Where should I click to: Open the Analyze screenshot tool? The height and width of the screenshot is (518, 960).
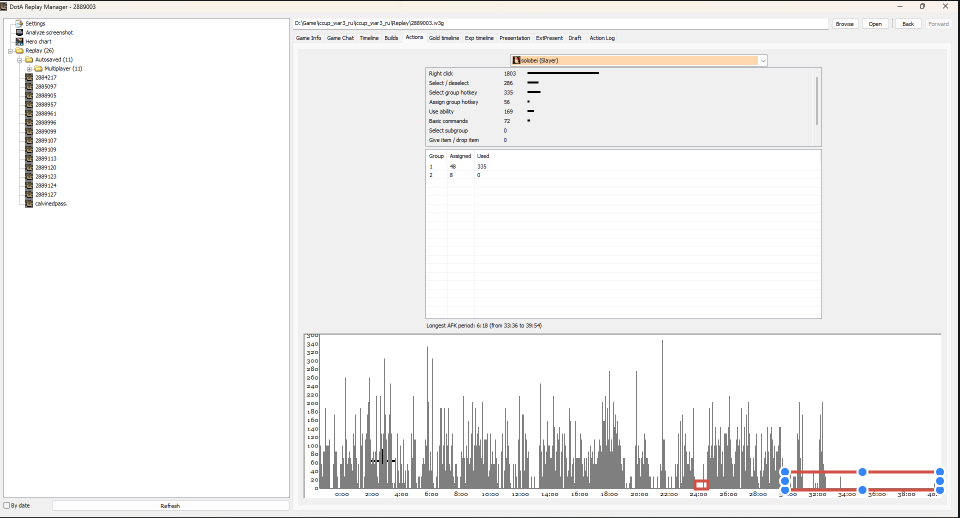(x=49, y=32)
